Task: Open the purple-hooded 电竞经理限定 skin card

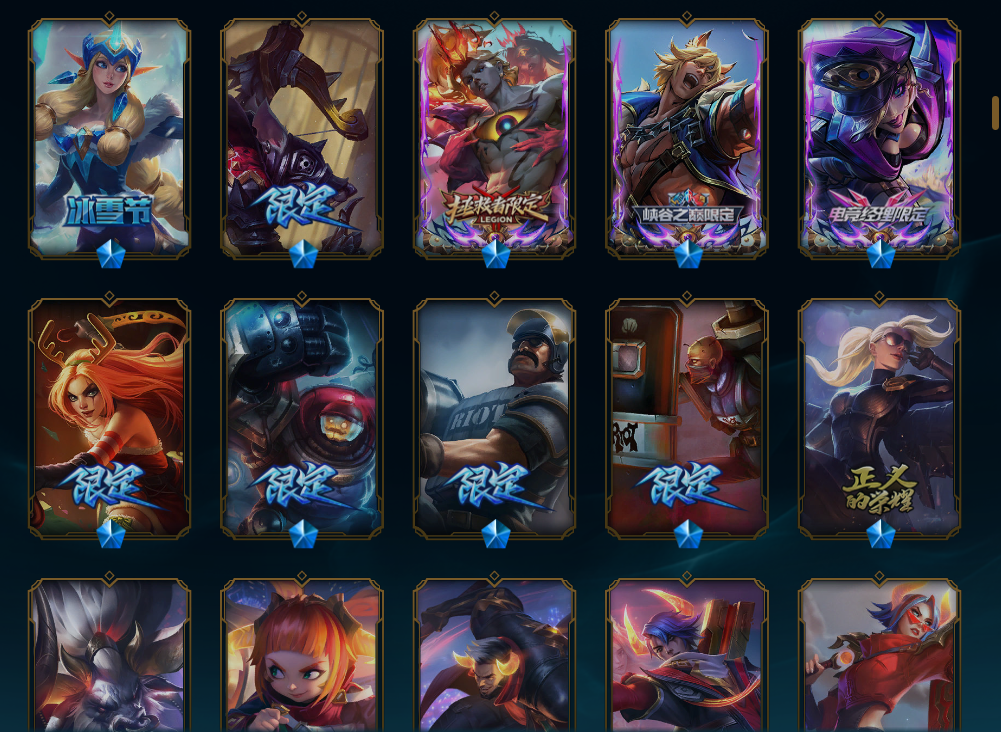Action: click(x=880, y=138)
